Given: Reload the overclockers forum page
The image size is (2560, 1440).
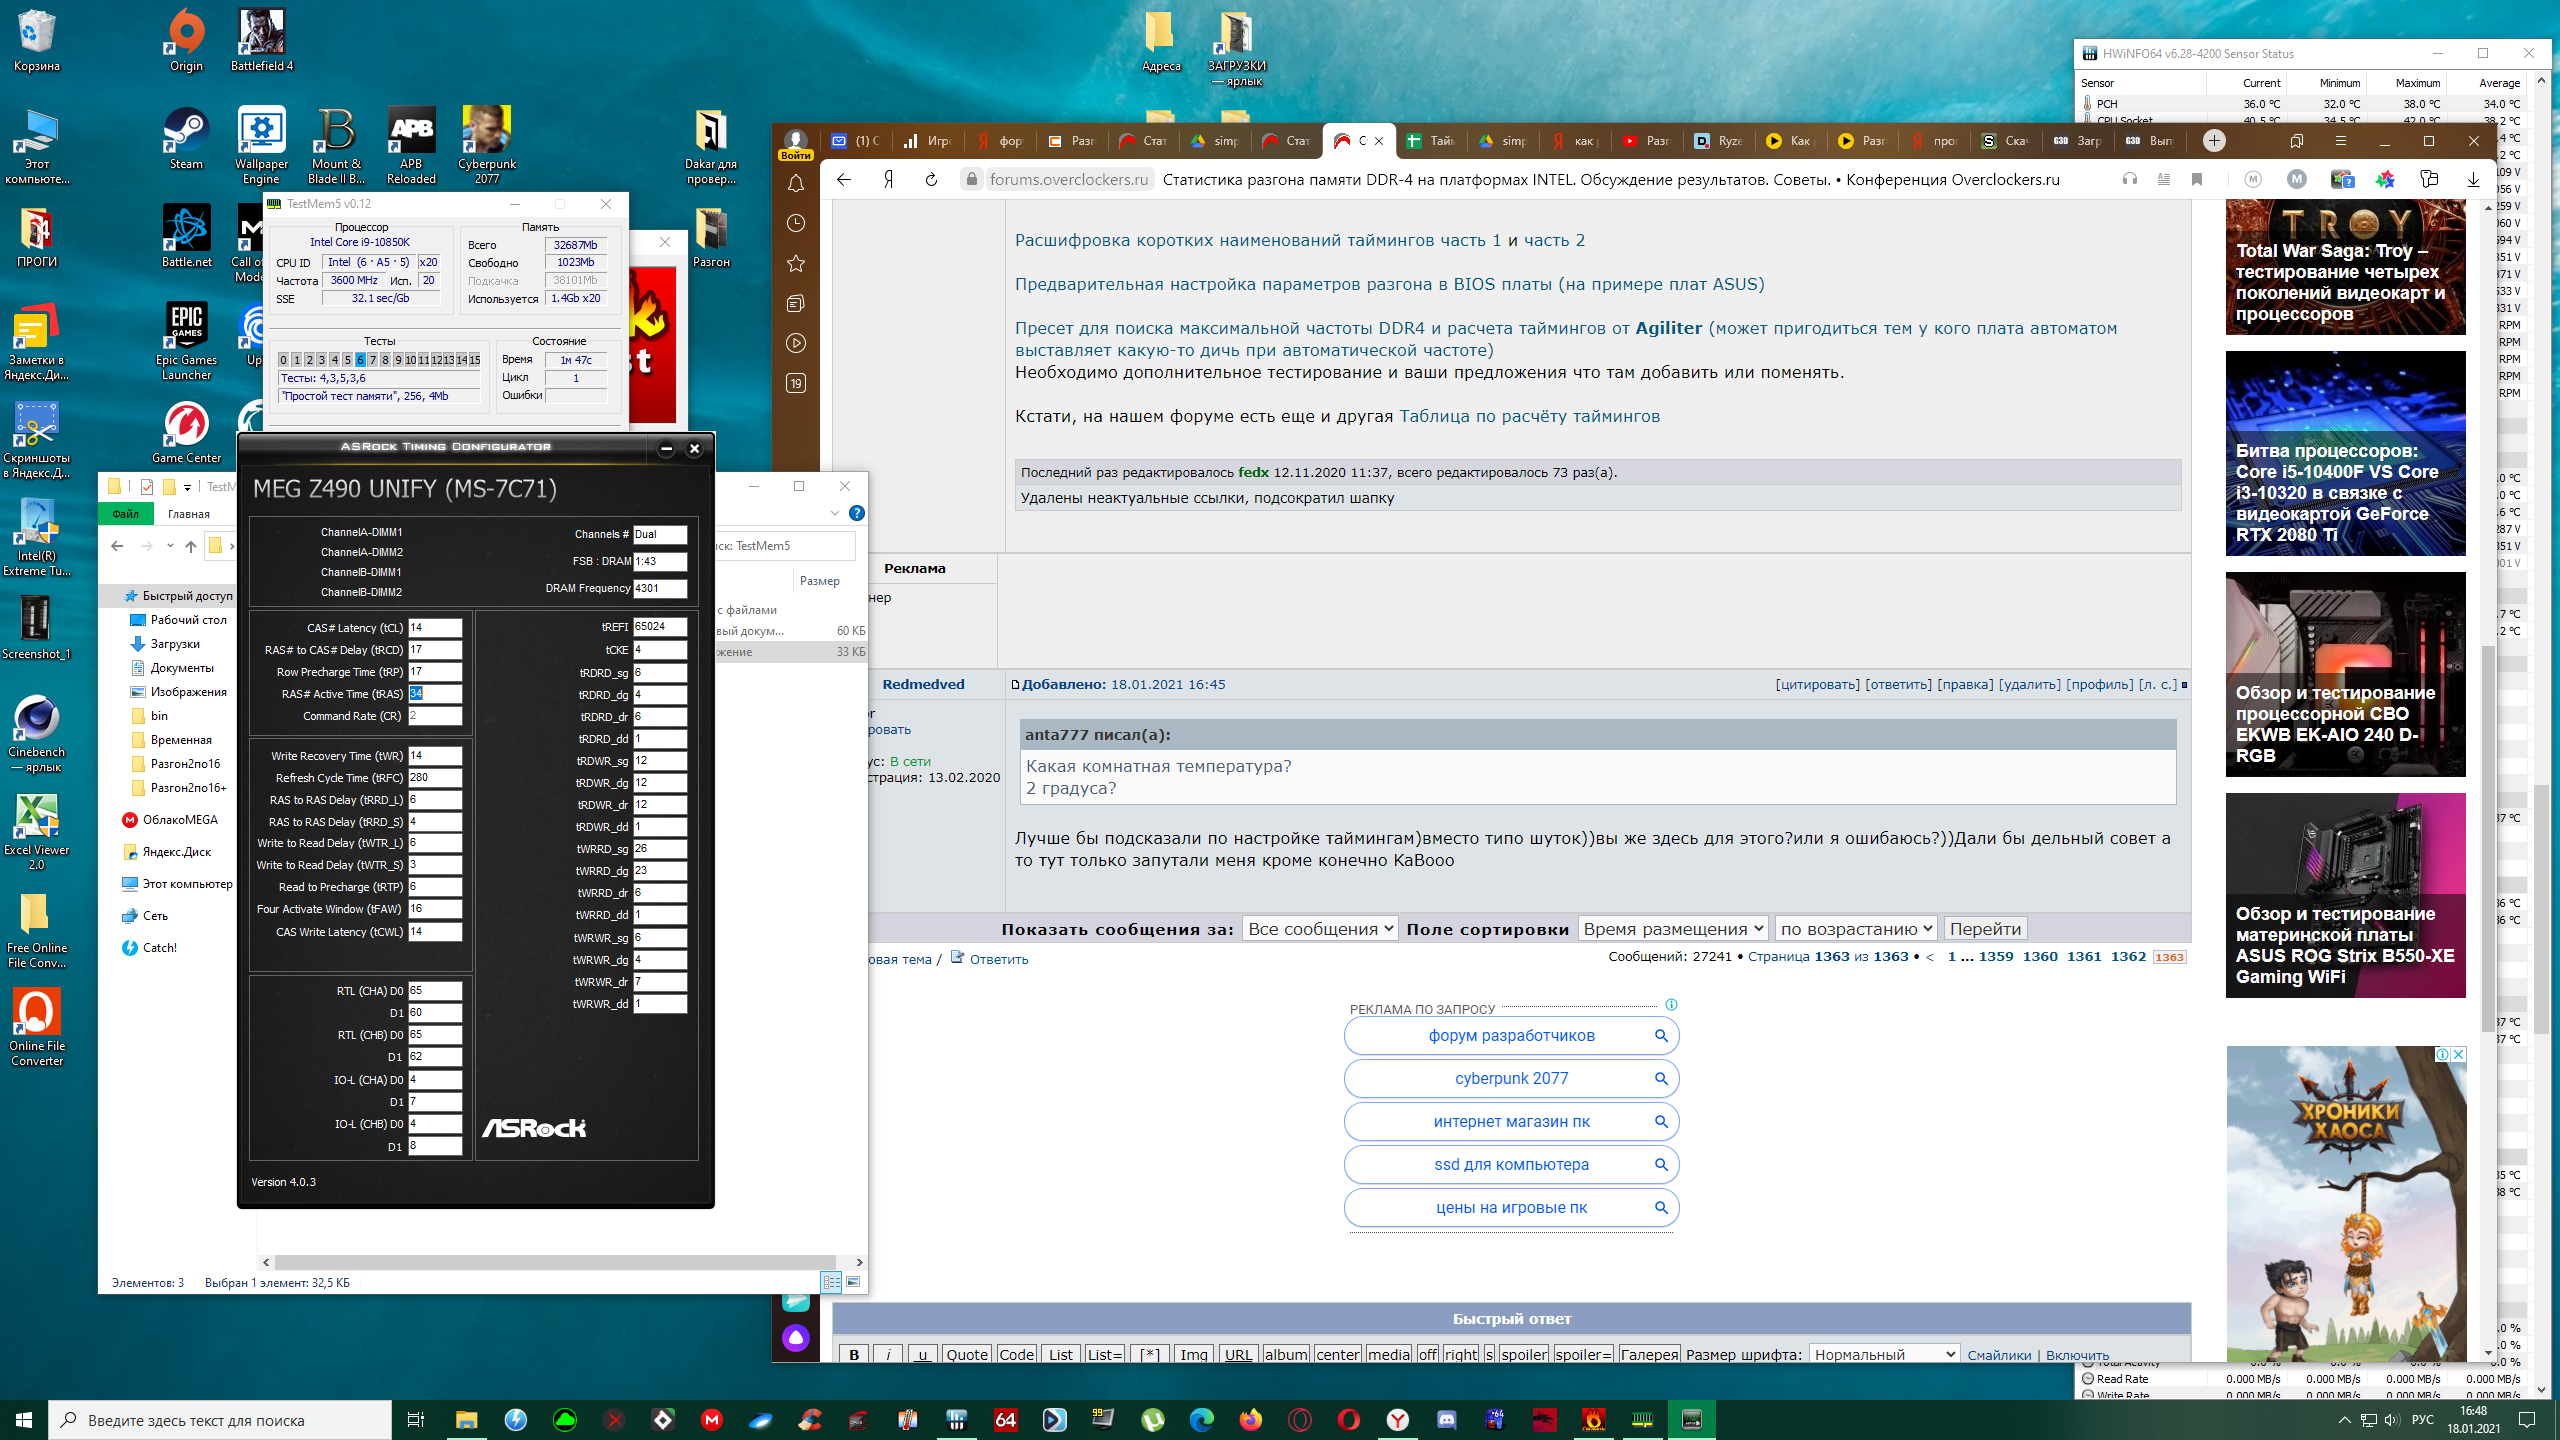Looking at the screenshot, I should tap(931, 180).
